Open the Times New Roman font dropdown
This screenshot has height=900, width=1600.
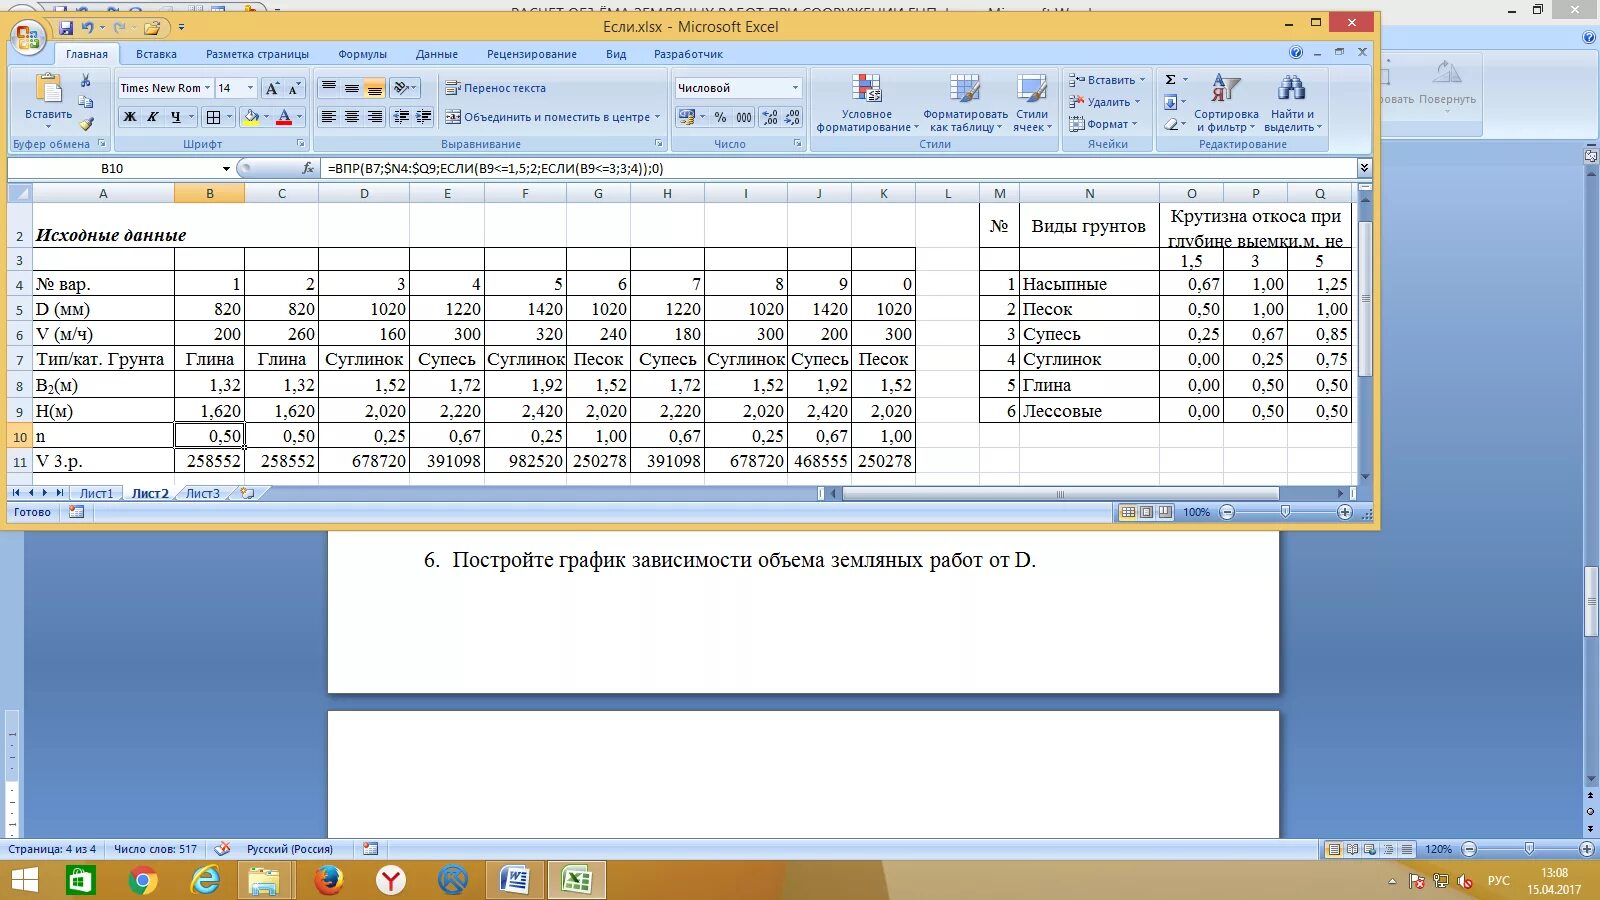(207, 88)
